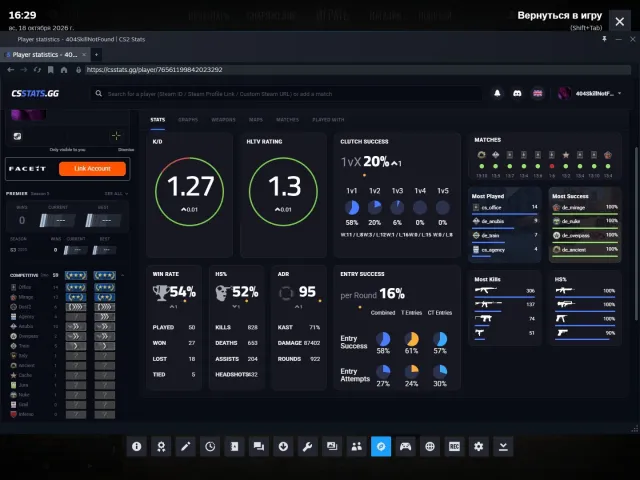
Task: Click the Вернуться в игру button
Action: coord(560,16)
